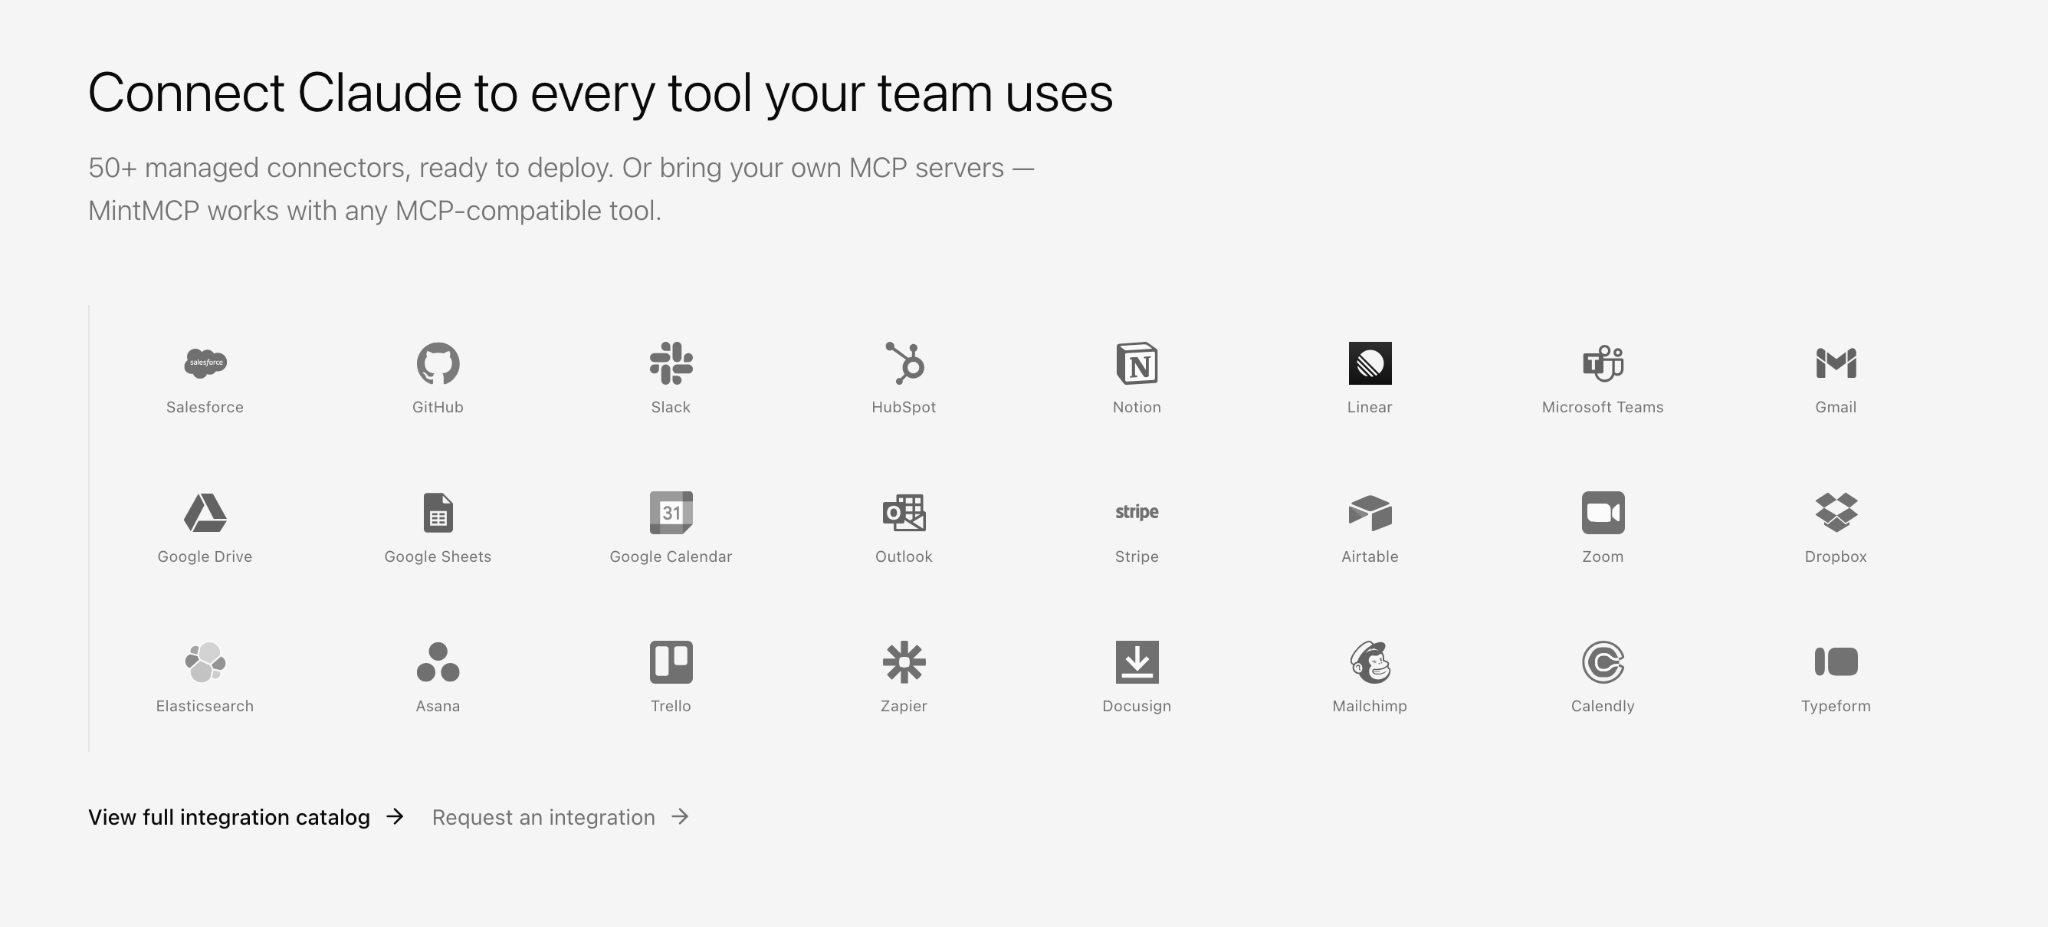Image resolution: width=2048 pixels, height=927 pixels.
Task: Select the Docusign download-arrow icon
Action: click(x=1137, y=662)
